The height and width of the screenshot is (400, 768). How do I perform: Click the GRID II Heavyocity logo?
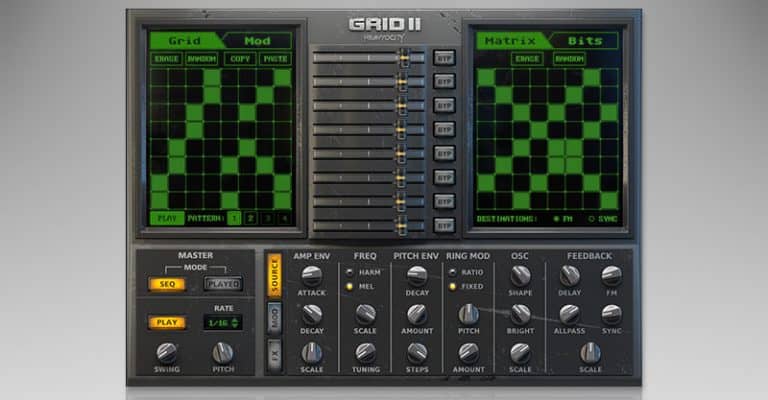(x=385, y=29)
